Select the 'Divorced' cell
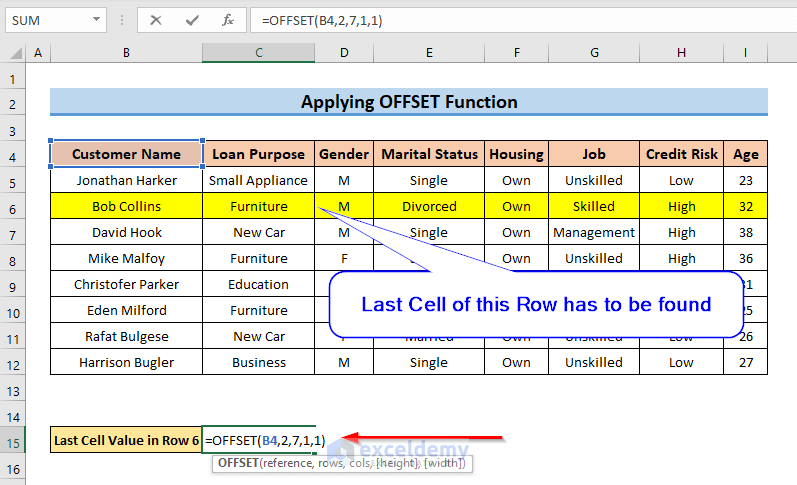797x485 pixels. click(x=429, y=206)
